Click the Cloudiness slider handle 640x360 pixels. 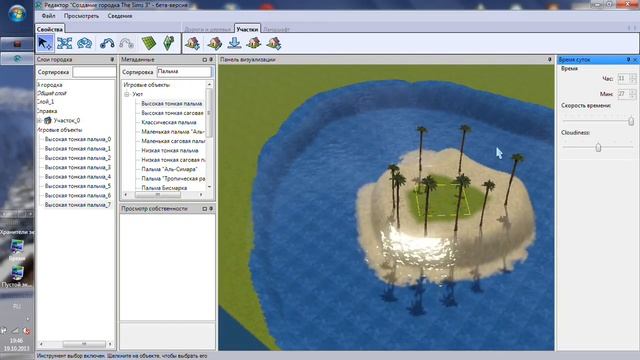598,147
